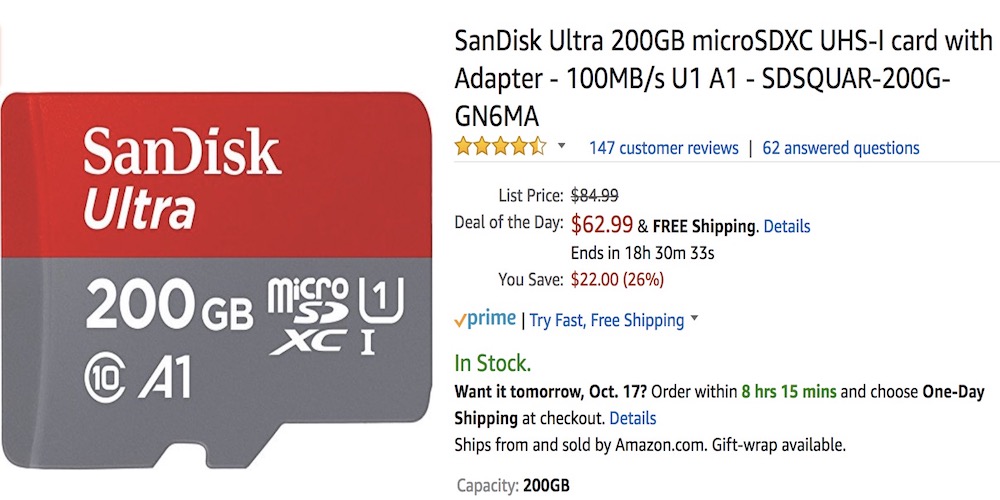Click Details after One-Day Shipping at checkout

[x=633, y=418]
